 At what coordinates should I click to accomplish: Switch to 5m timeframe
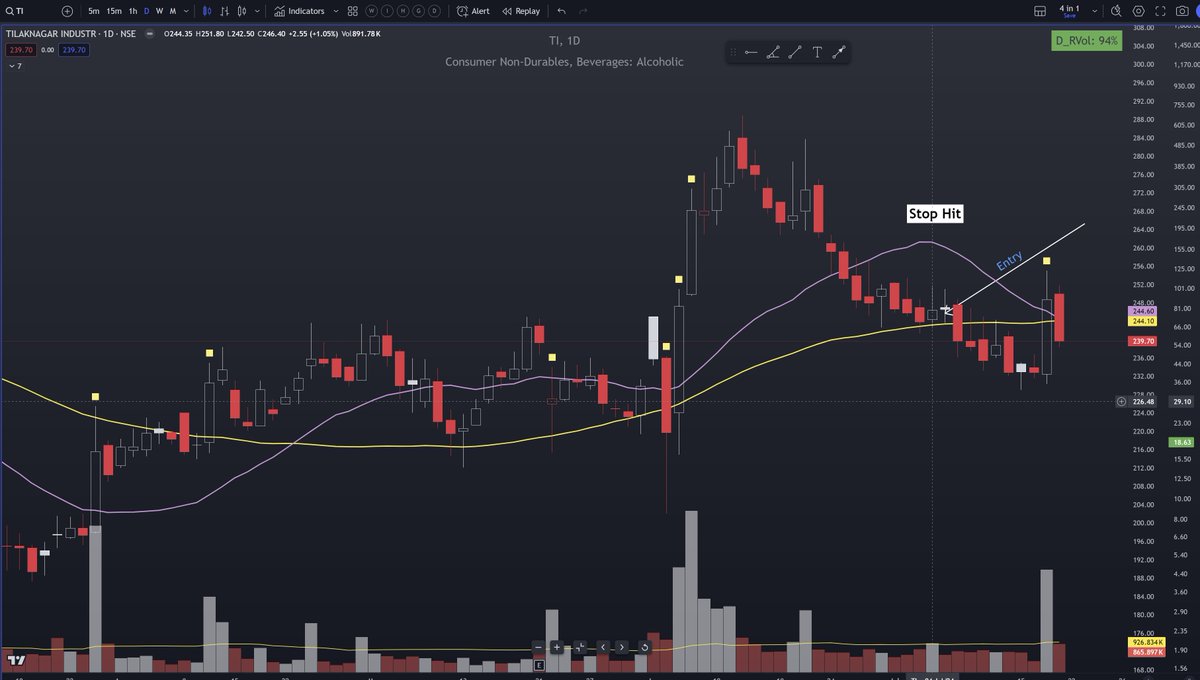pyautogui.click(x=93, y=11)
